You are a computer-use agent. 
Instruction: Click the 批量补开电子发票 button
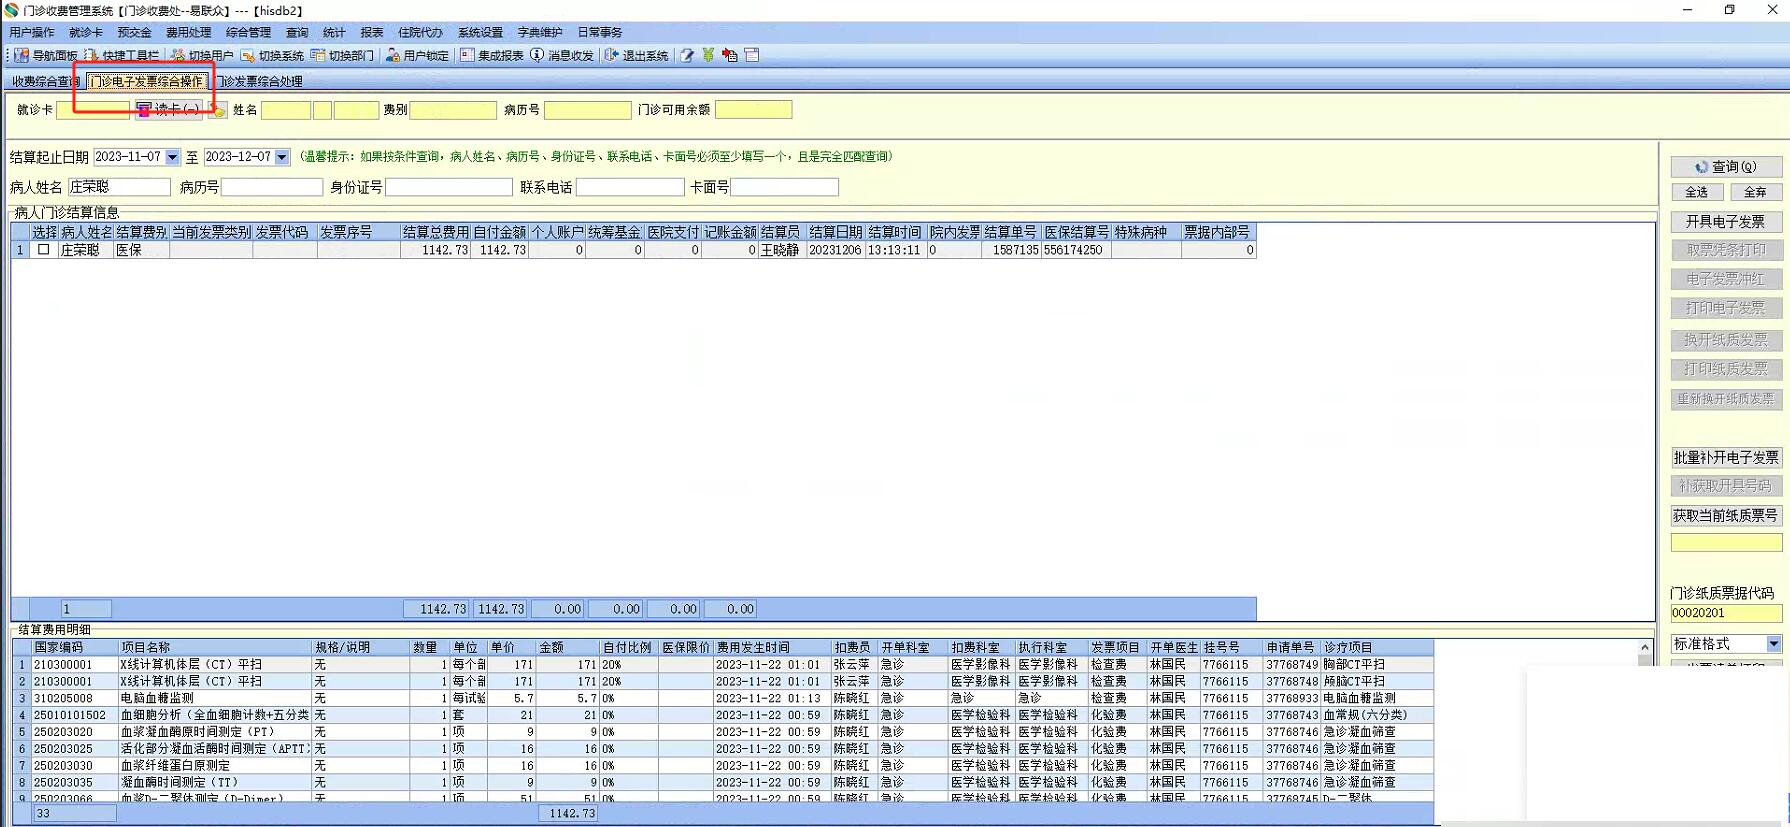click(x=1726, y=457)
